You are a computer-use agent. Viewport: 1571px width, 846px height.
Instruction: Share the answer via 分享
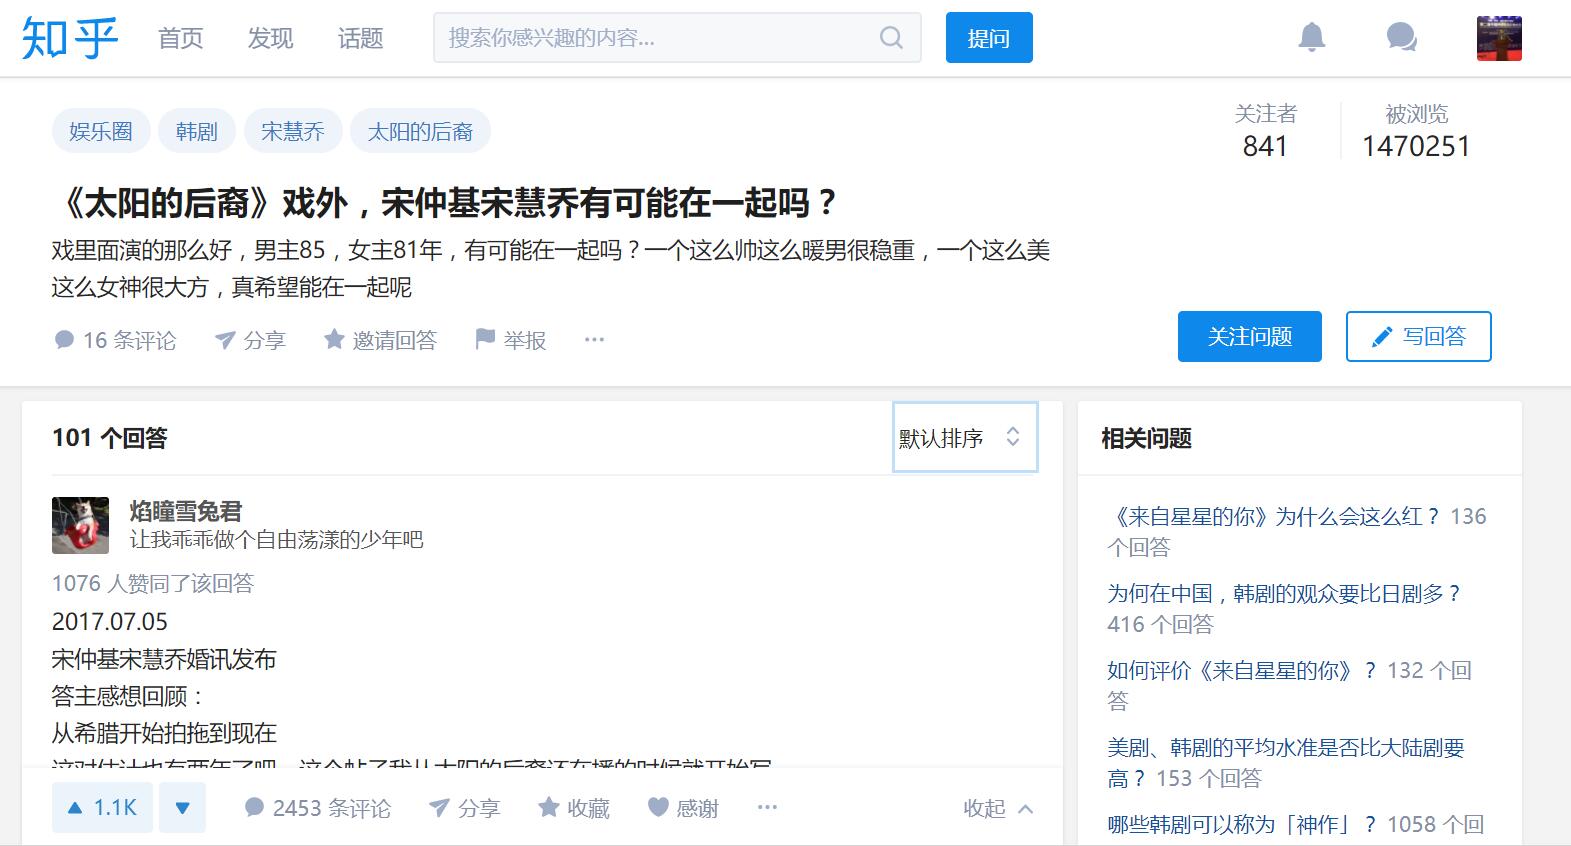(464, 808)
